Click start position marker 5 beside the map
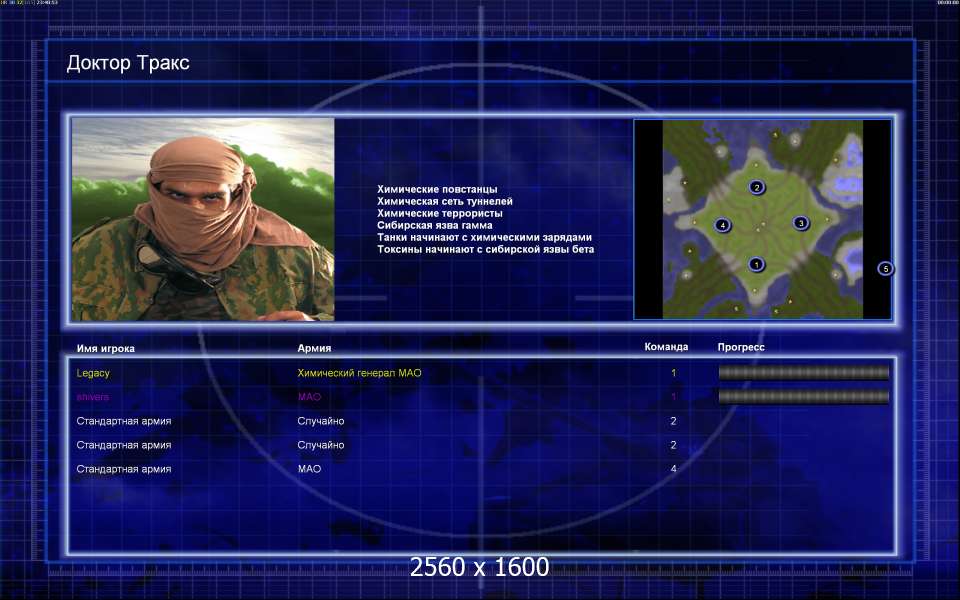 [x=885, y=269]
